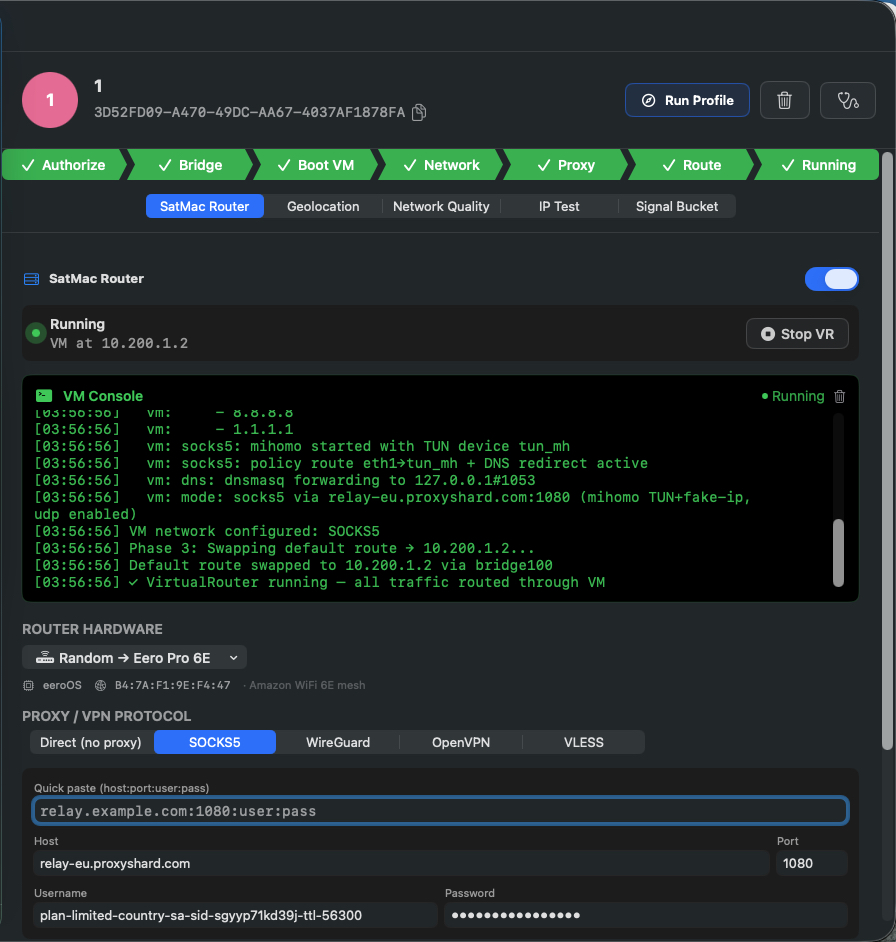Image resolution: width=896 pixels, height=942 pixels.
Task: Click the eeroOS chip icon
Action: pos(28,685)
